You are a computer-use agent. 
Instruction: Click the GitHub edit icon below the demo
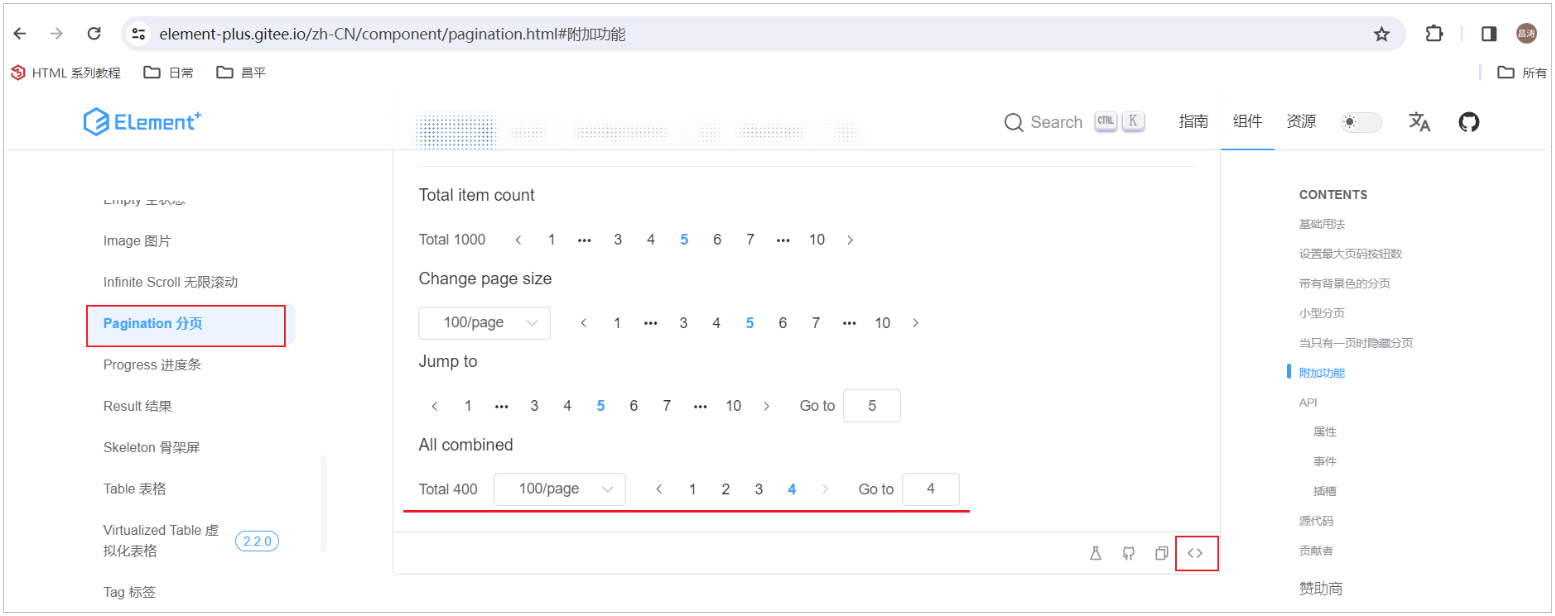[1129, 552]
